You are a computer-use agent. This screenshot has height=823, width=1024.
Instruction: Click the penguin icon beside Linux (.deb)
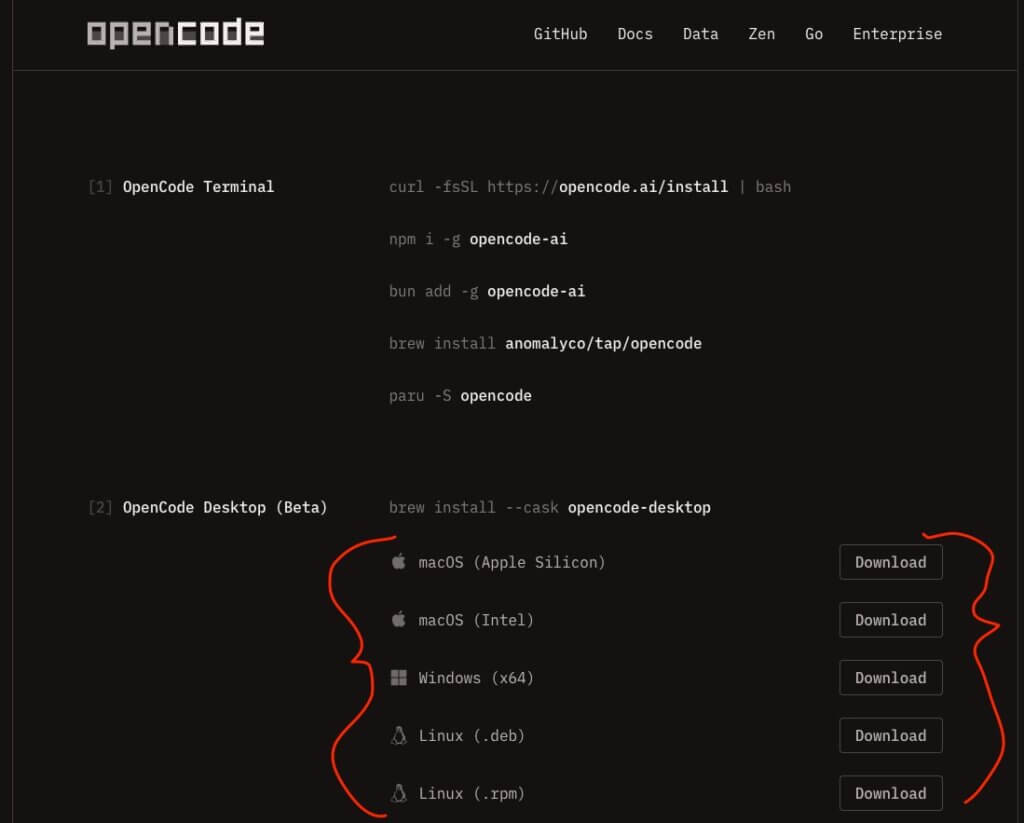(398, 735)
